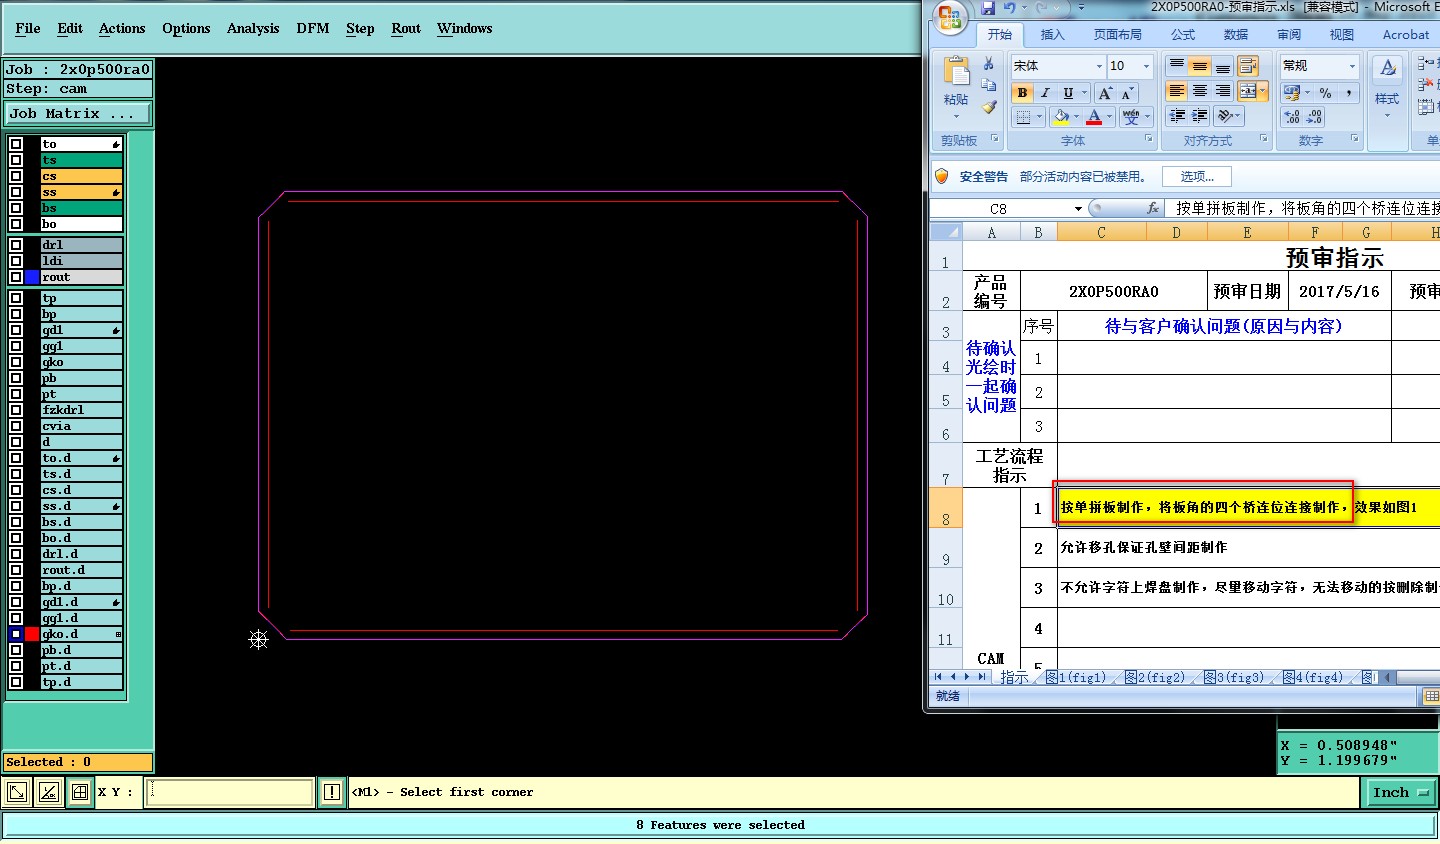Toggle the checkbox for layer 'fzkdrl'
The width and height of the screenshot is (1440, 844).
click(x=16, y=410)
